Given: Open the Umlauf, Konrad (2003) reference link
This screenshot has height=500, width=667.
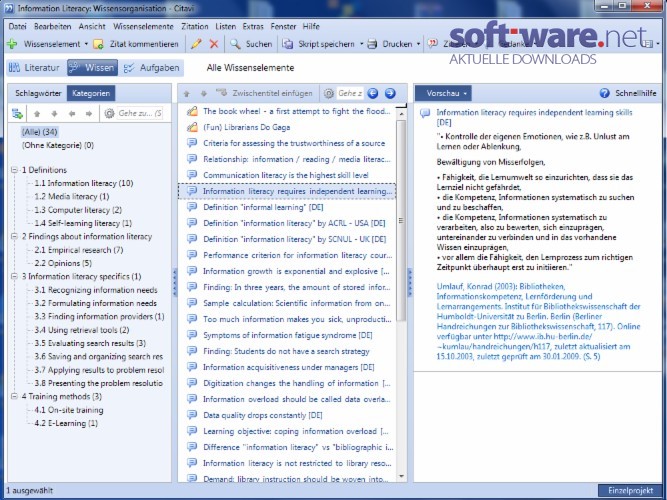Looking at the screenshot, I should point(538,321).
